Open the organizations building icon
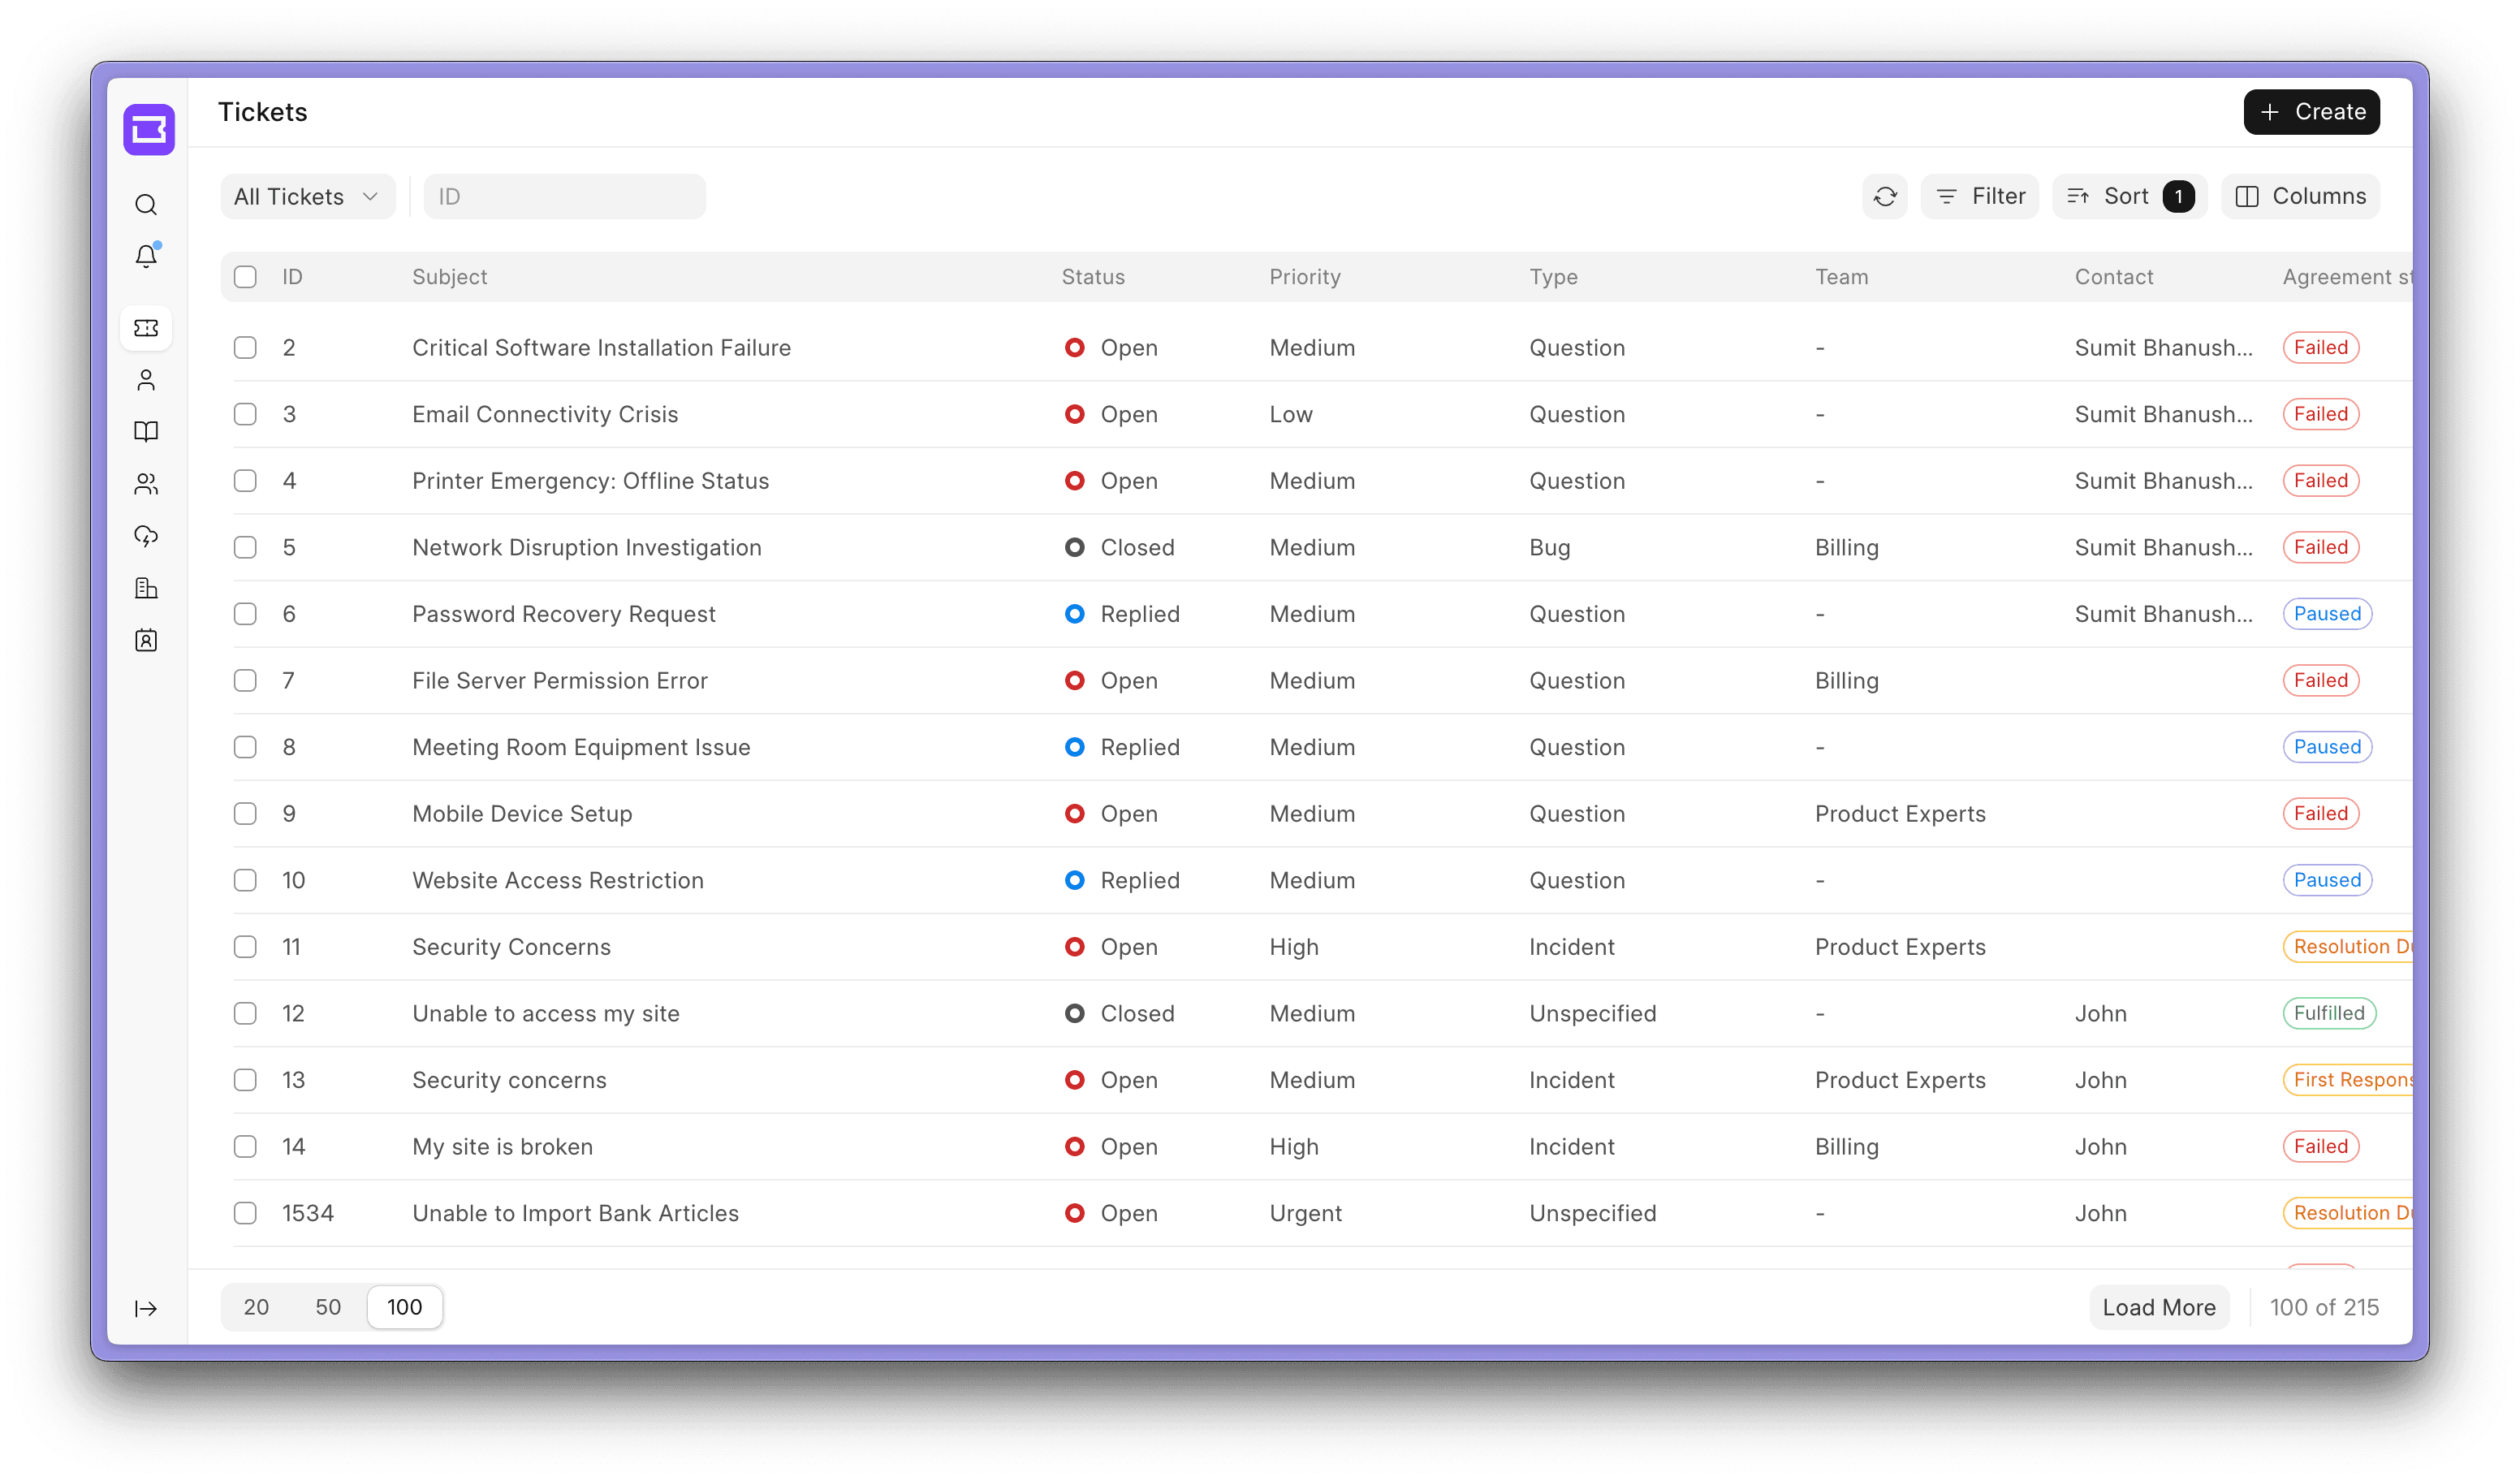This screenshot has width=2520, height=1481. click(146, 588)
